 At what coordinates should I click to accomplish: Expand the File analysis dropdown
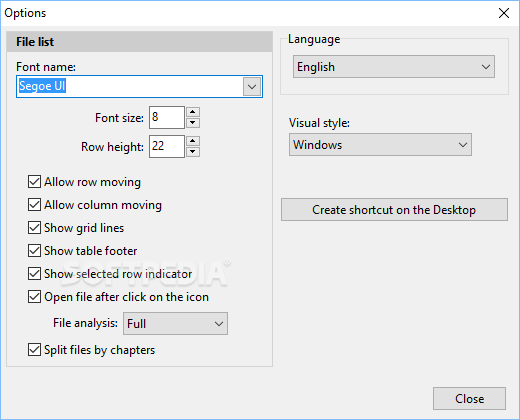[x=175, y=323]
